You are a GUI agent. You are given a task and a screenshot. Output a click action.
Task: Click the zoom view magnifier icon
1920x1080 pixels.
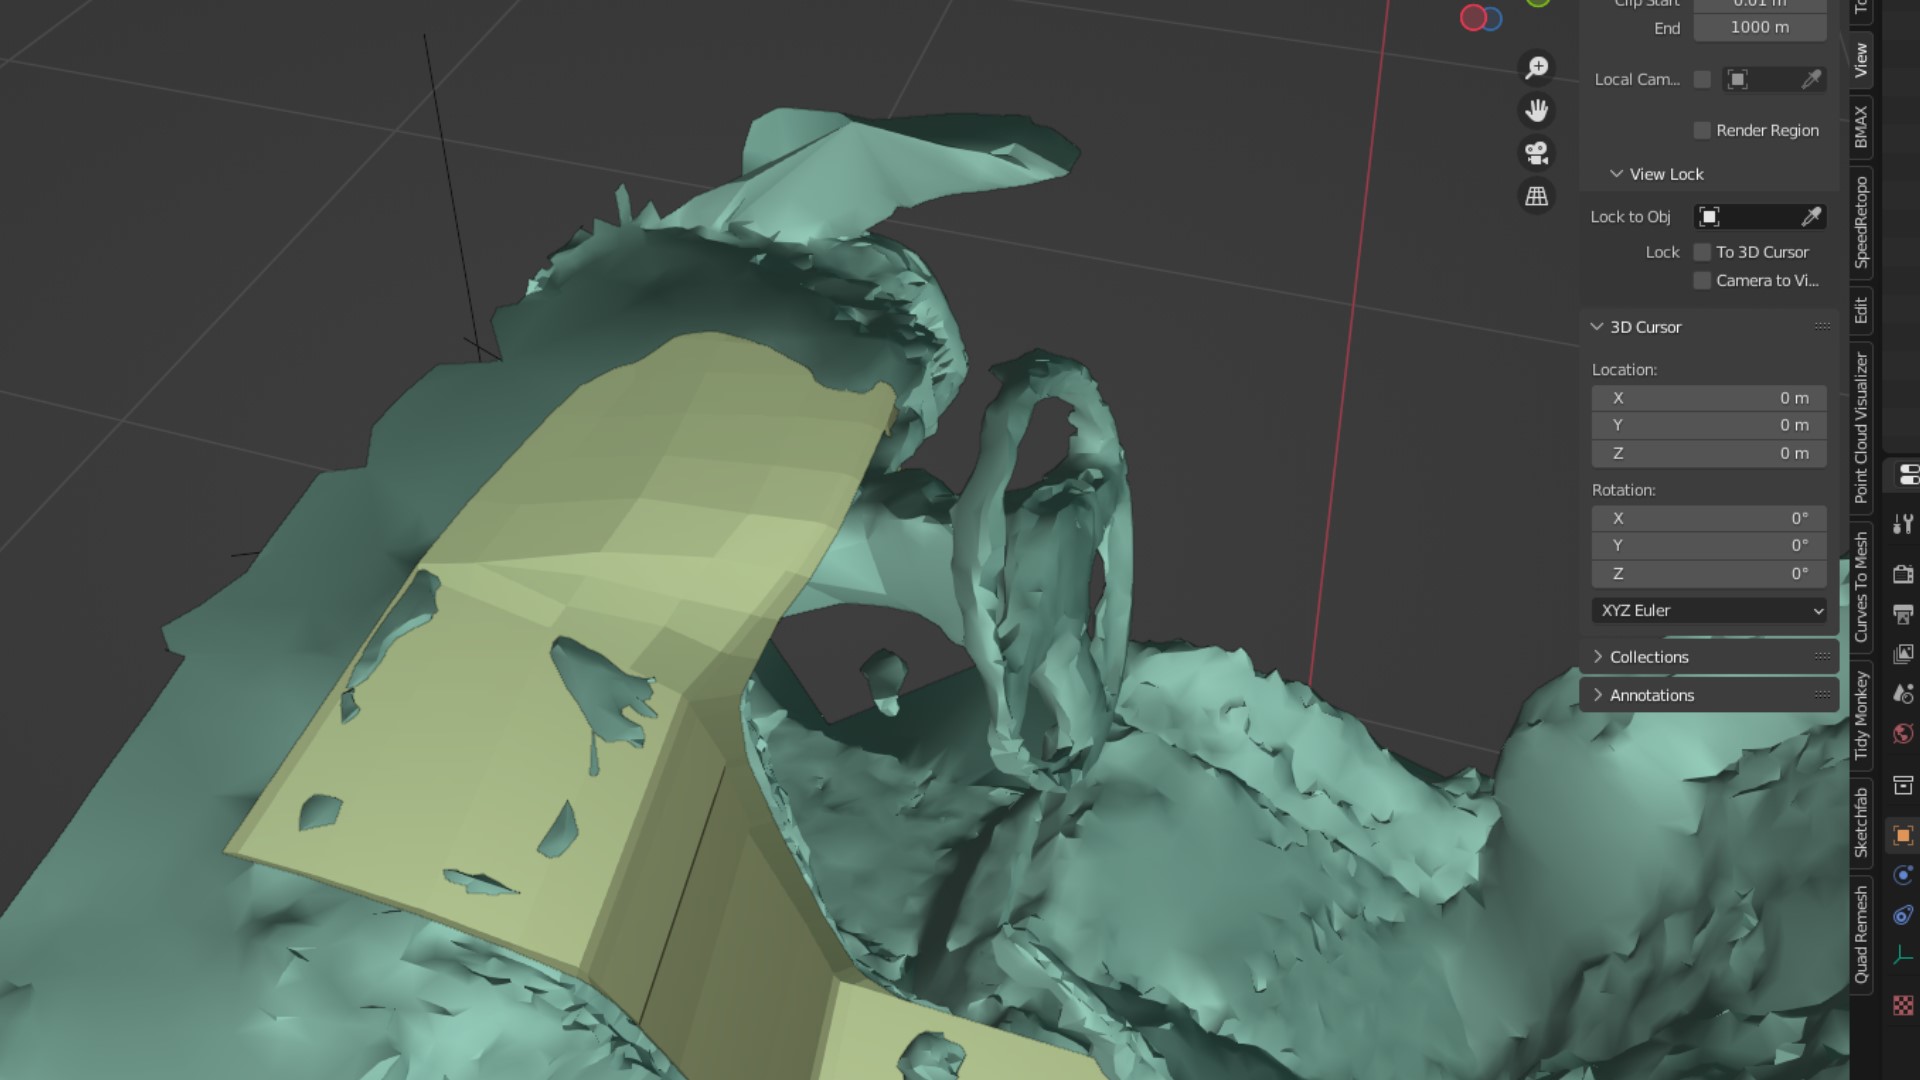(1537, 67)
